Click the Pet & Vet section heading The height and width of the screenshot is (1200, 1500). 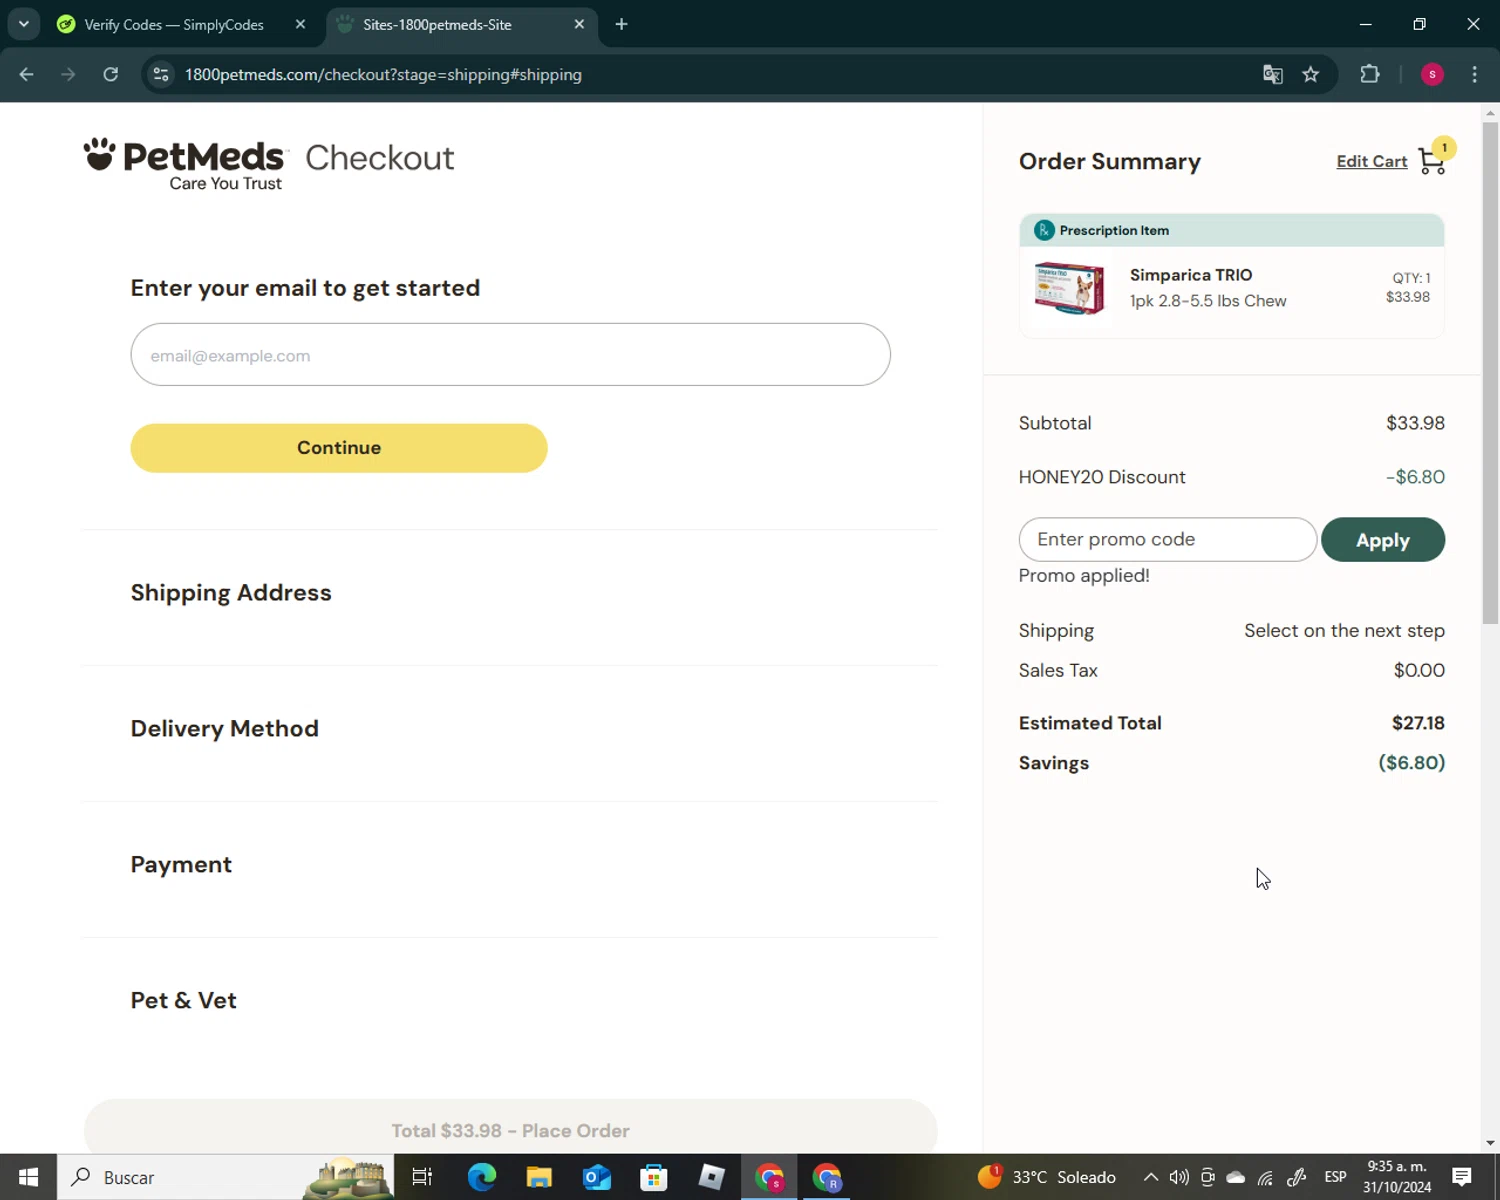click(183, 1001)
